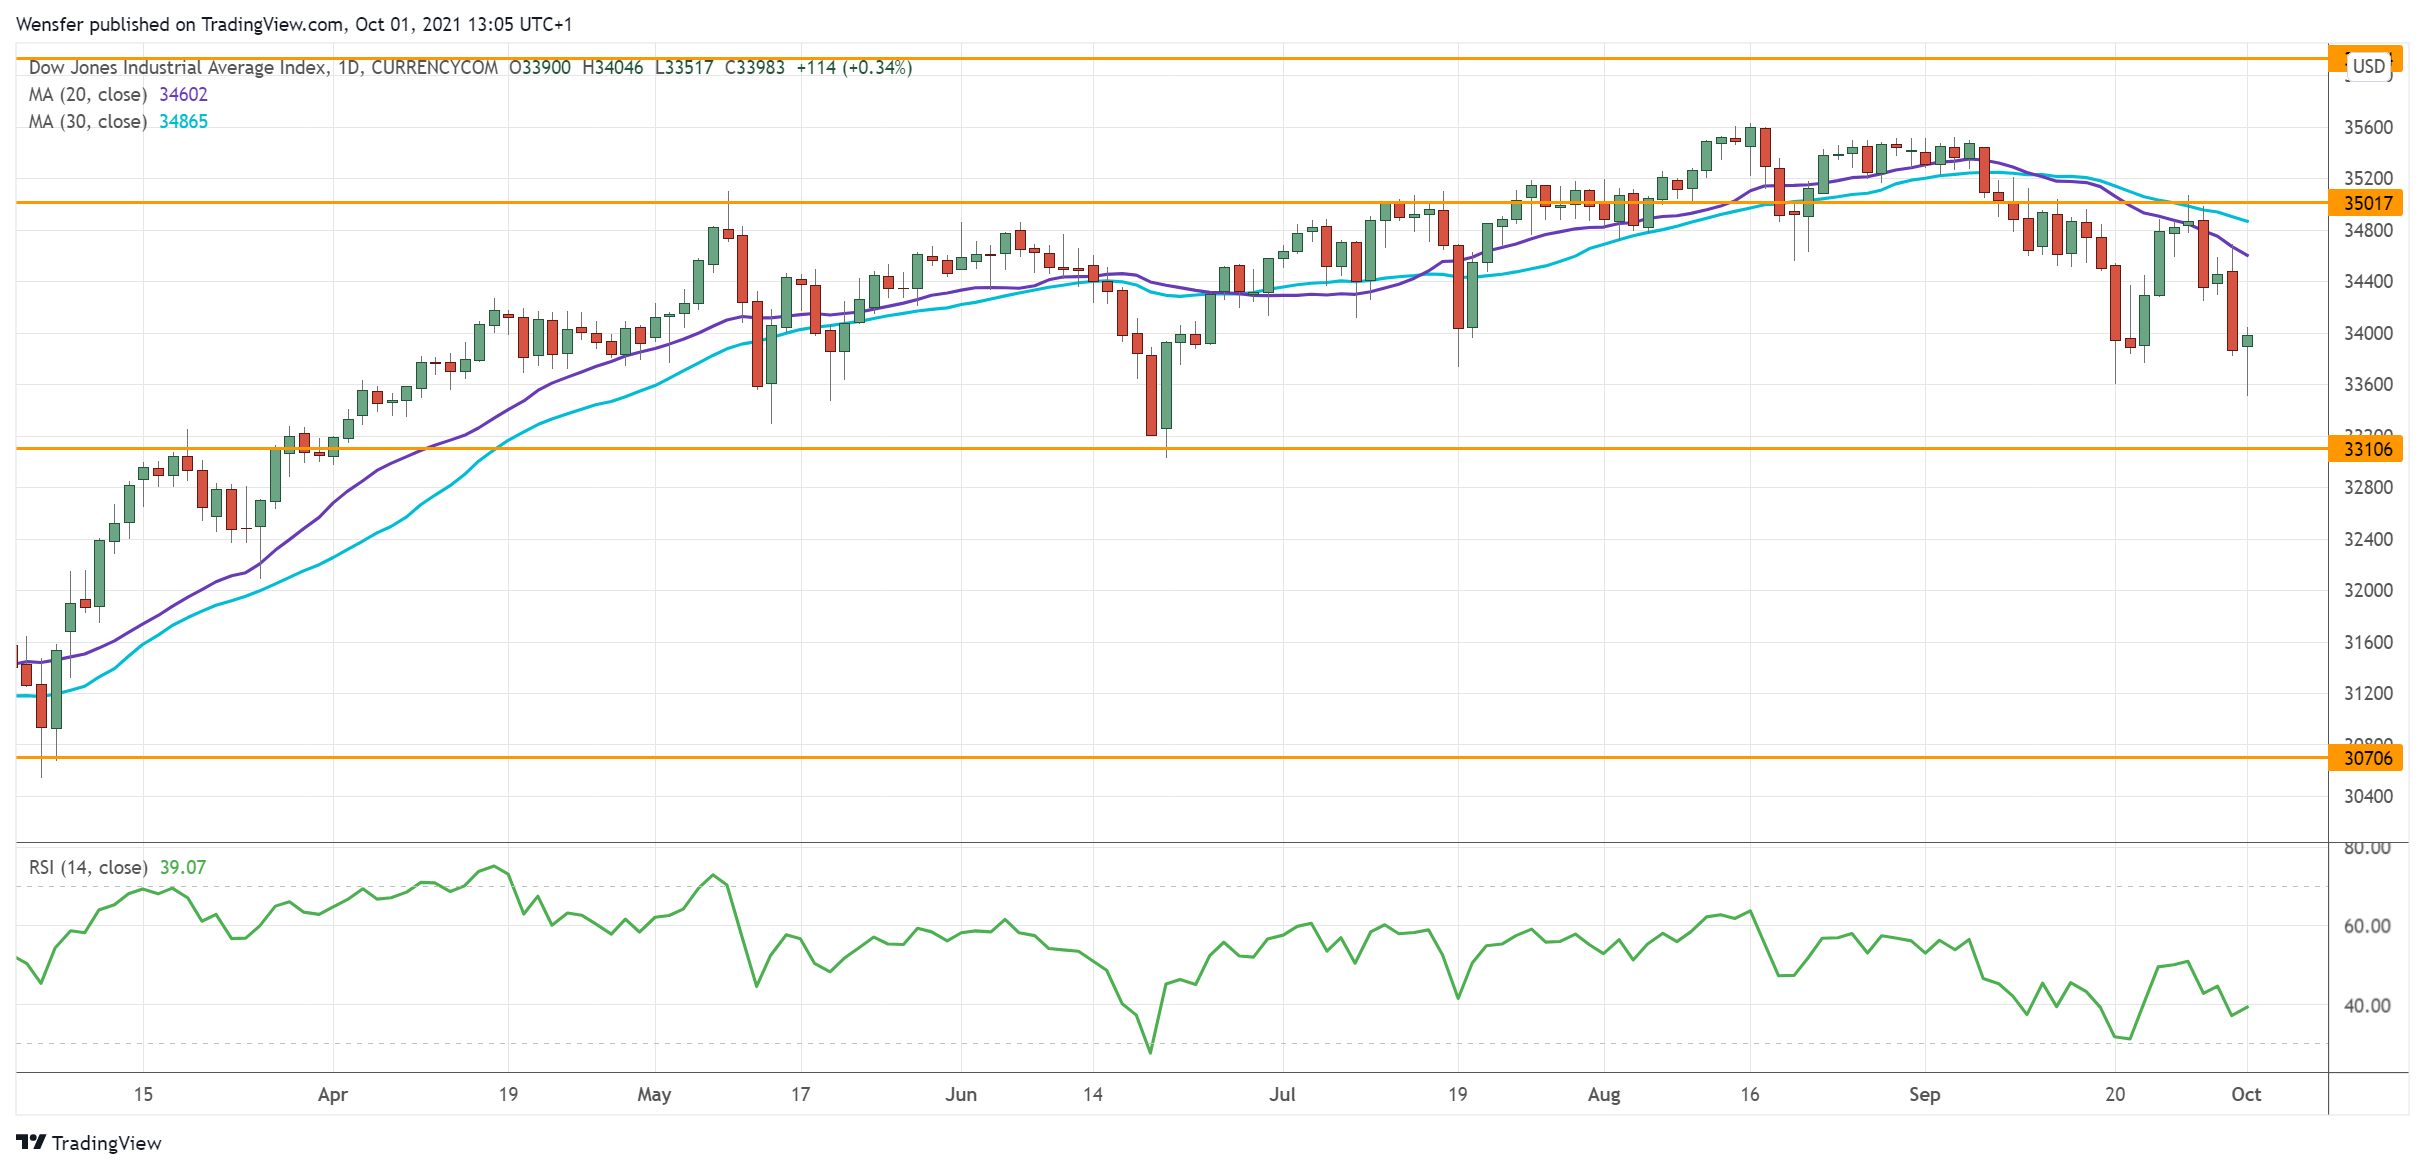Select the MA (30, close) legend
Screen dimensions: 2425x1170
(x=88, y=121)
